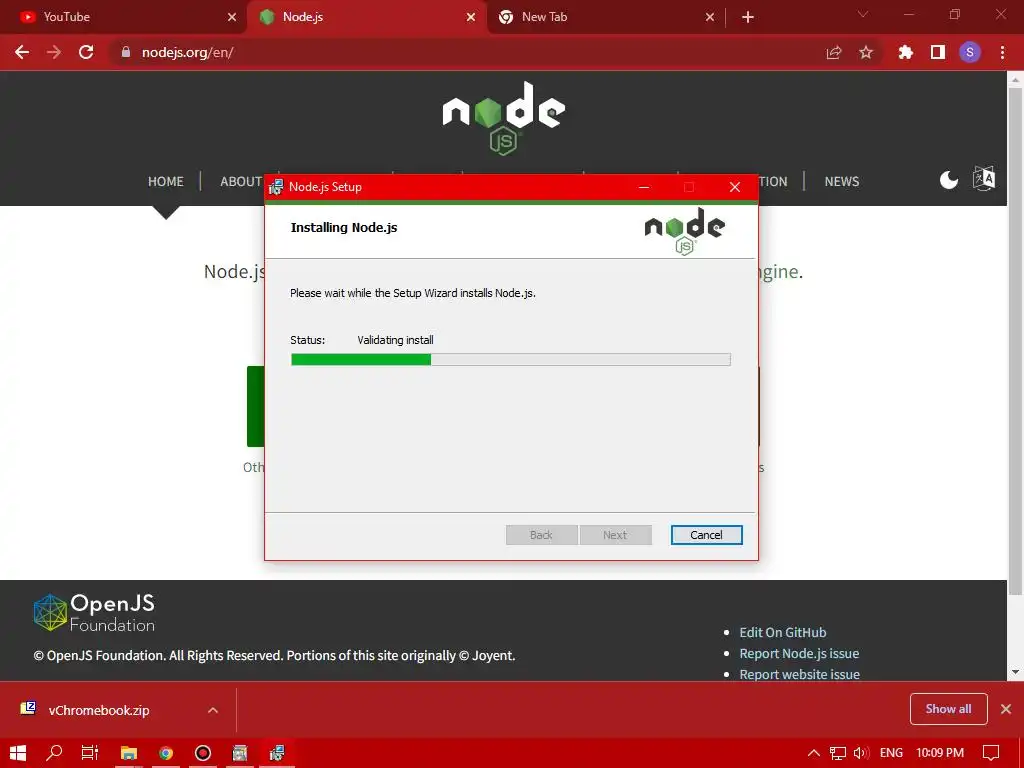Go back in Chrome browser
Screen dimensions: 1024x768
pyautogui.click(x=22, y=52)
